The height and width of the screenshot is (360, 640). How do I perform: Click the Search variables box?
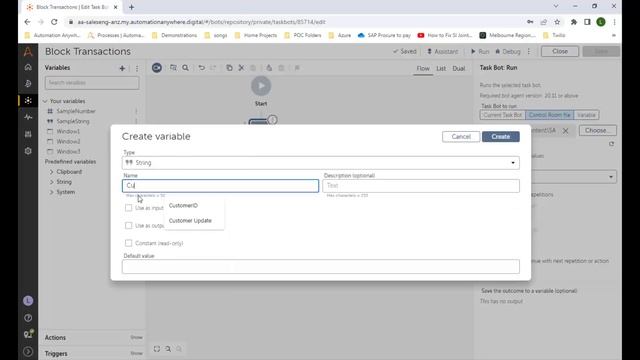pos(92,83)
